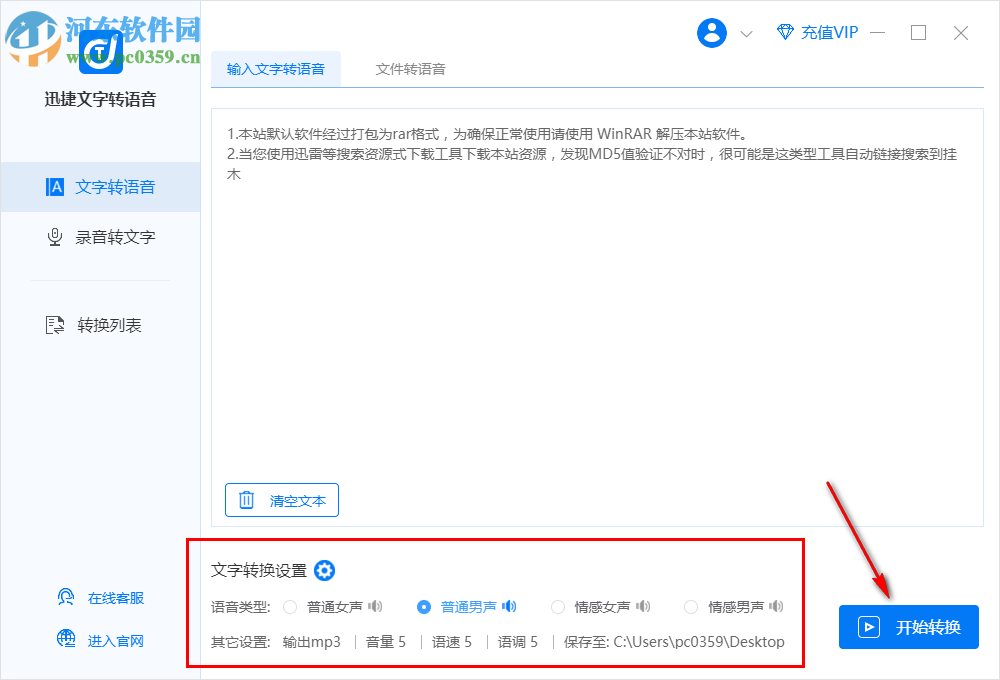Open the 输出mp3 format setting
The width and height of the screenshot is (1000, 680).
[x=312, y=642]
